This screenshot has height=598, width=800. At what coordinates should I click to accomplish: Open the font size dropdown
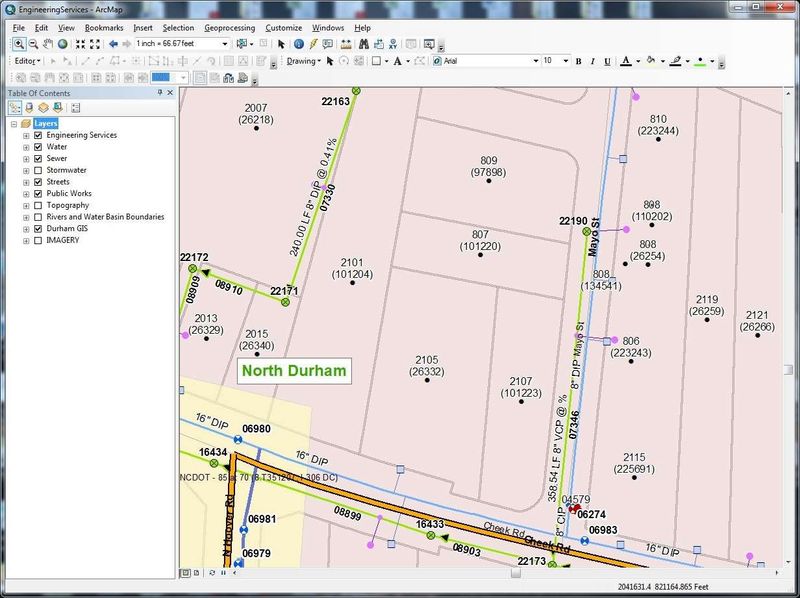tap(566, 61)
